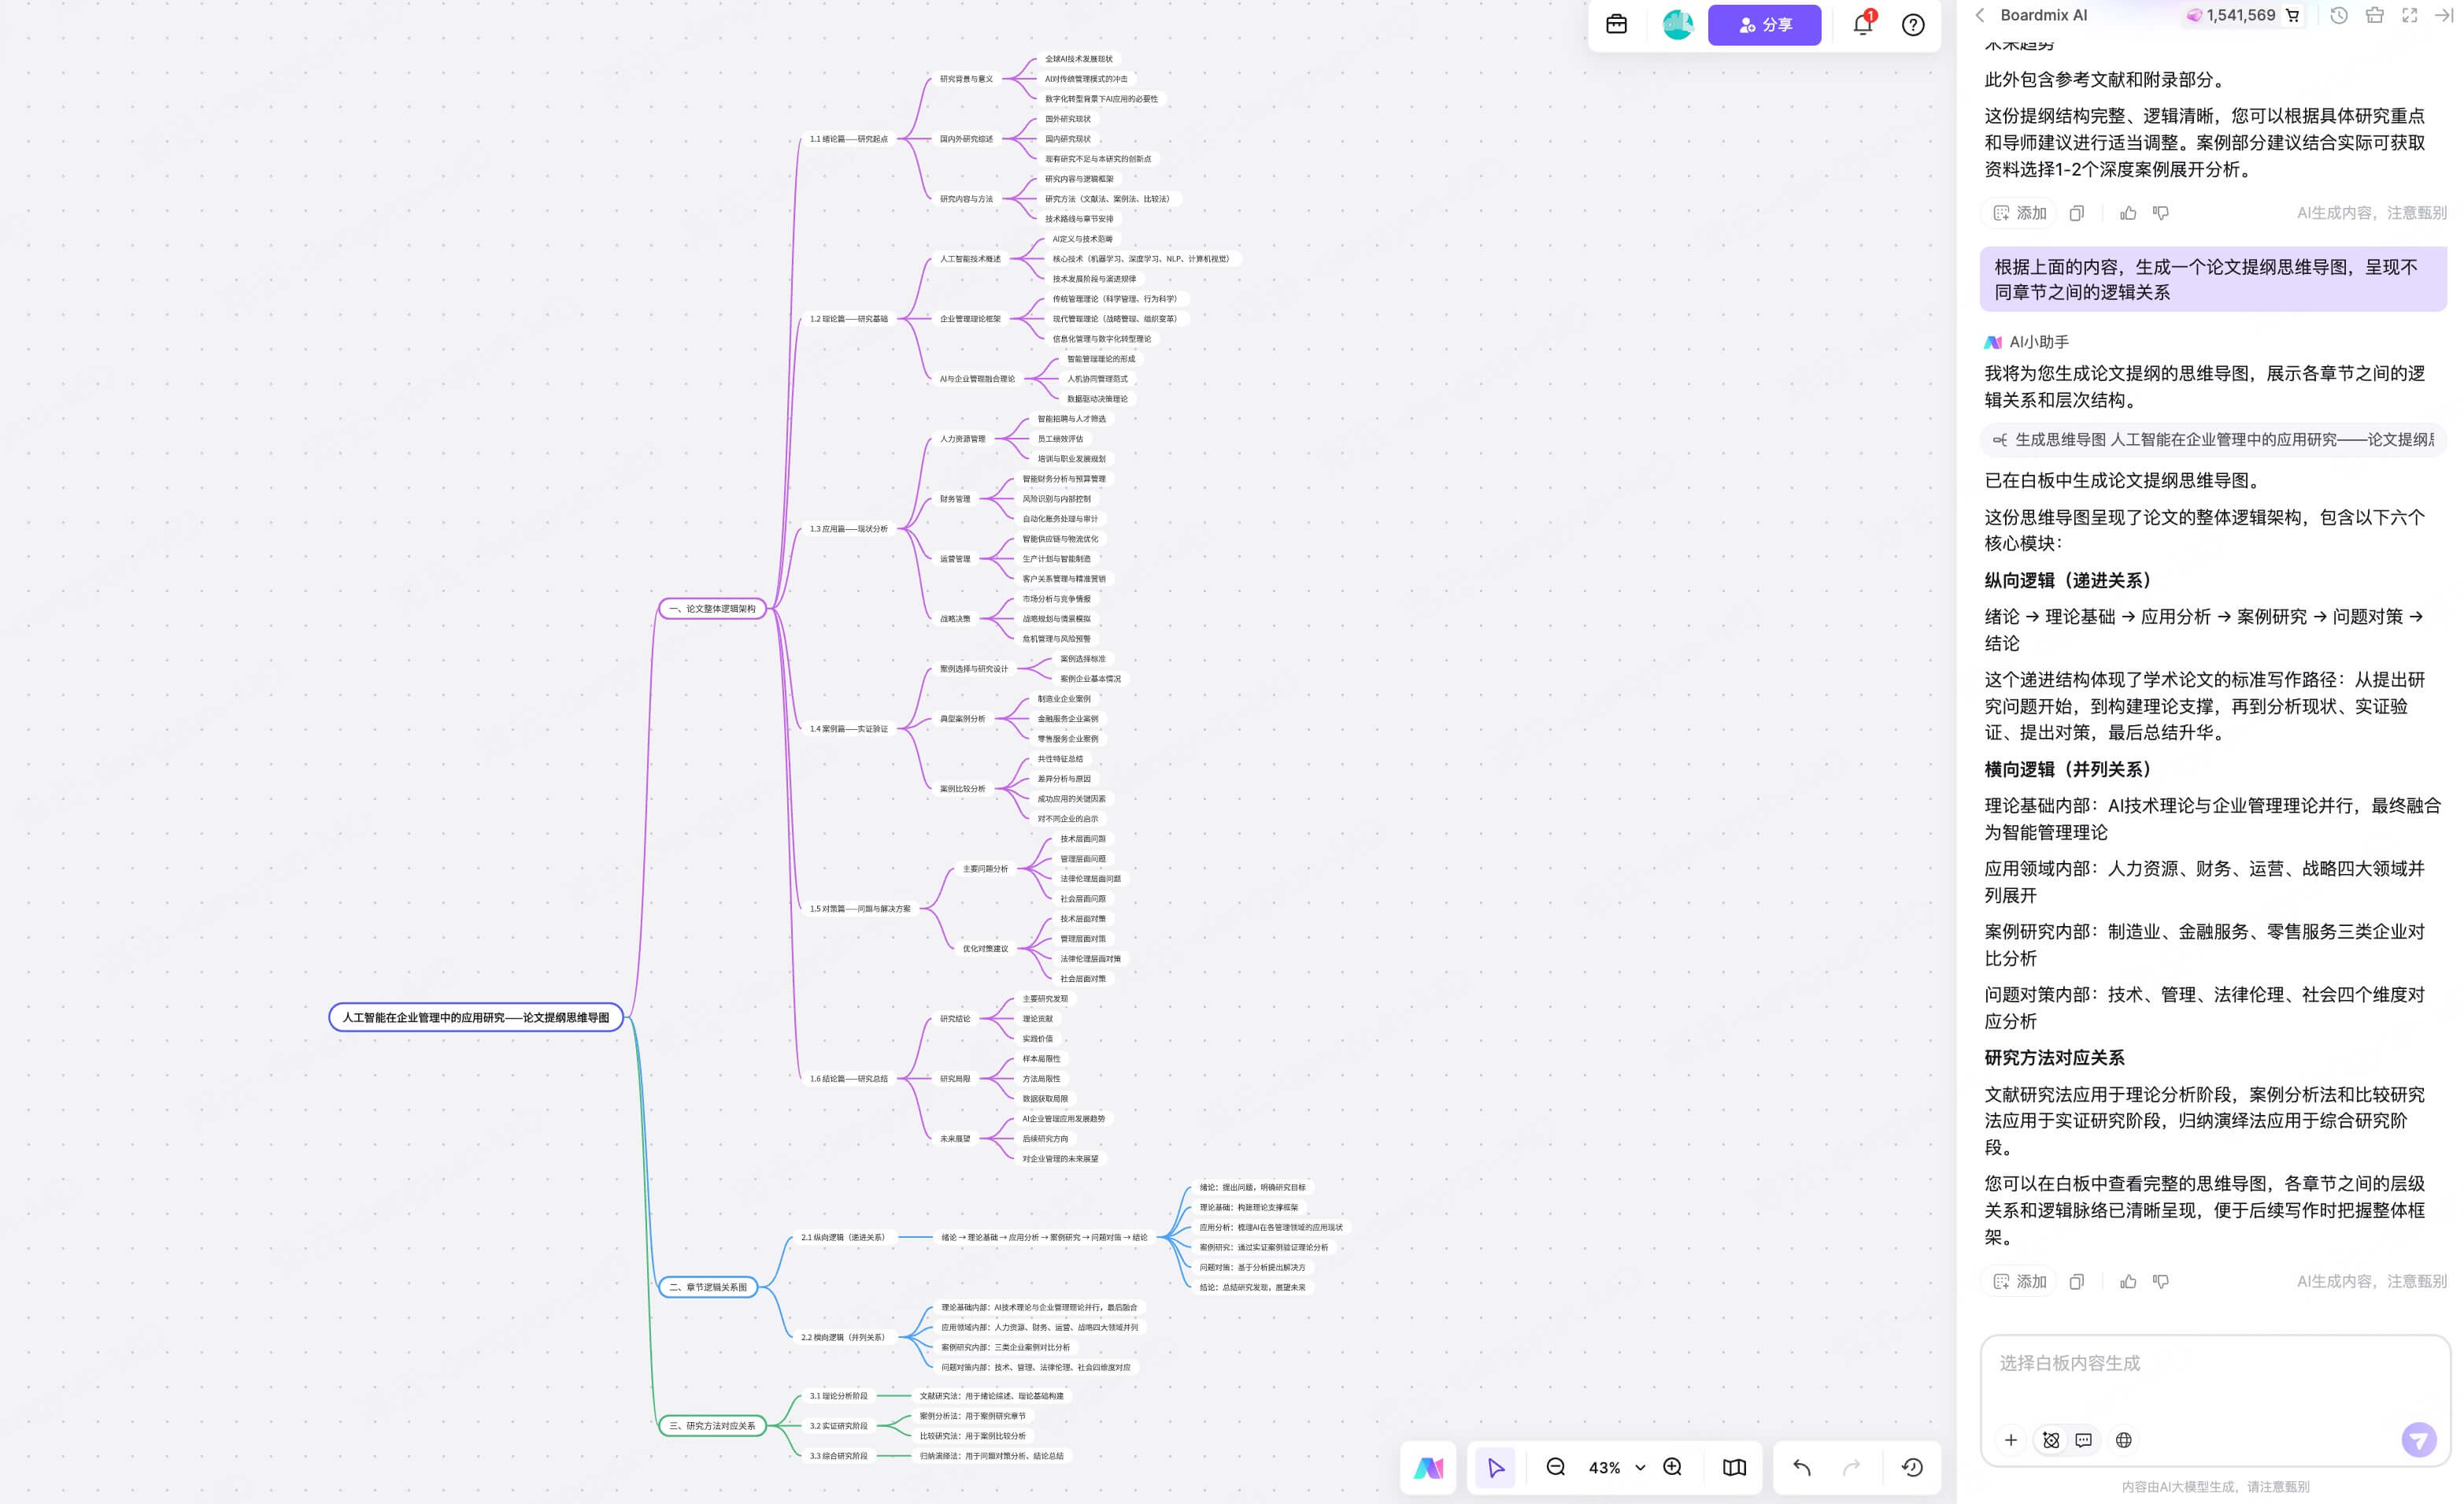
Task: Toggle the web search globe icon
Action: click(x=2123, y=1440)
